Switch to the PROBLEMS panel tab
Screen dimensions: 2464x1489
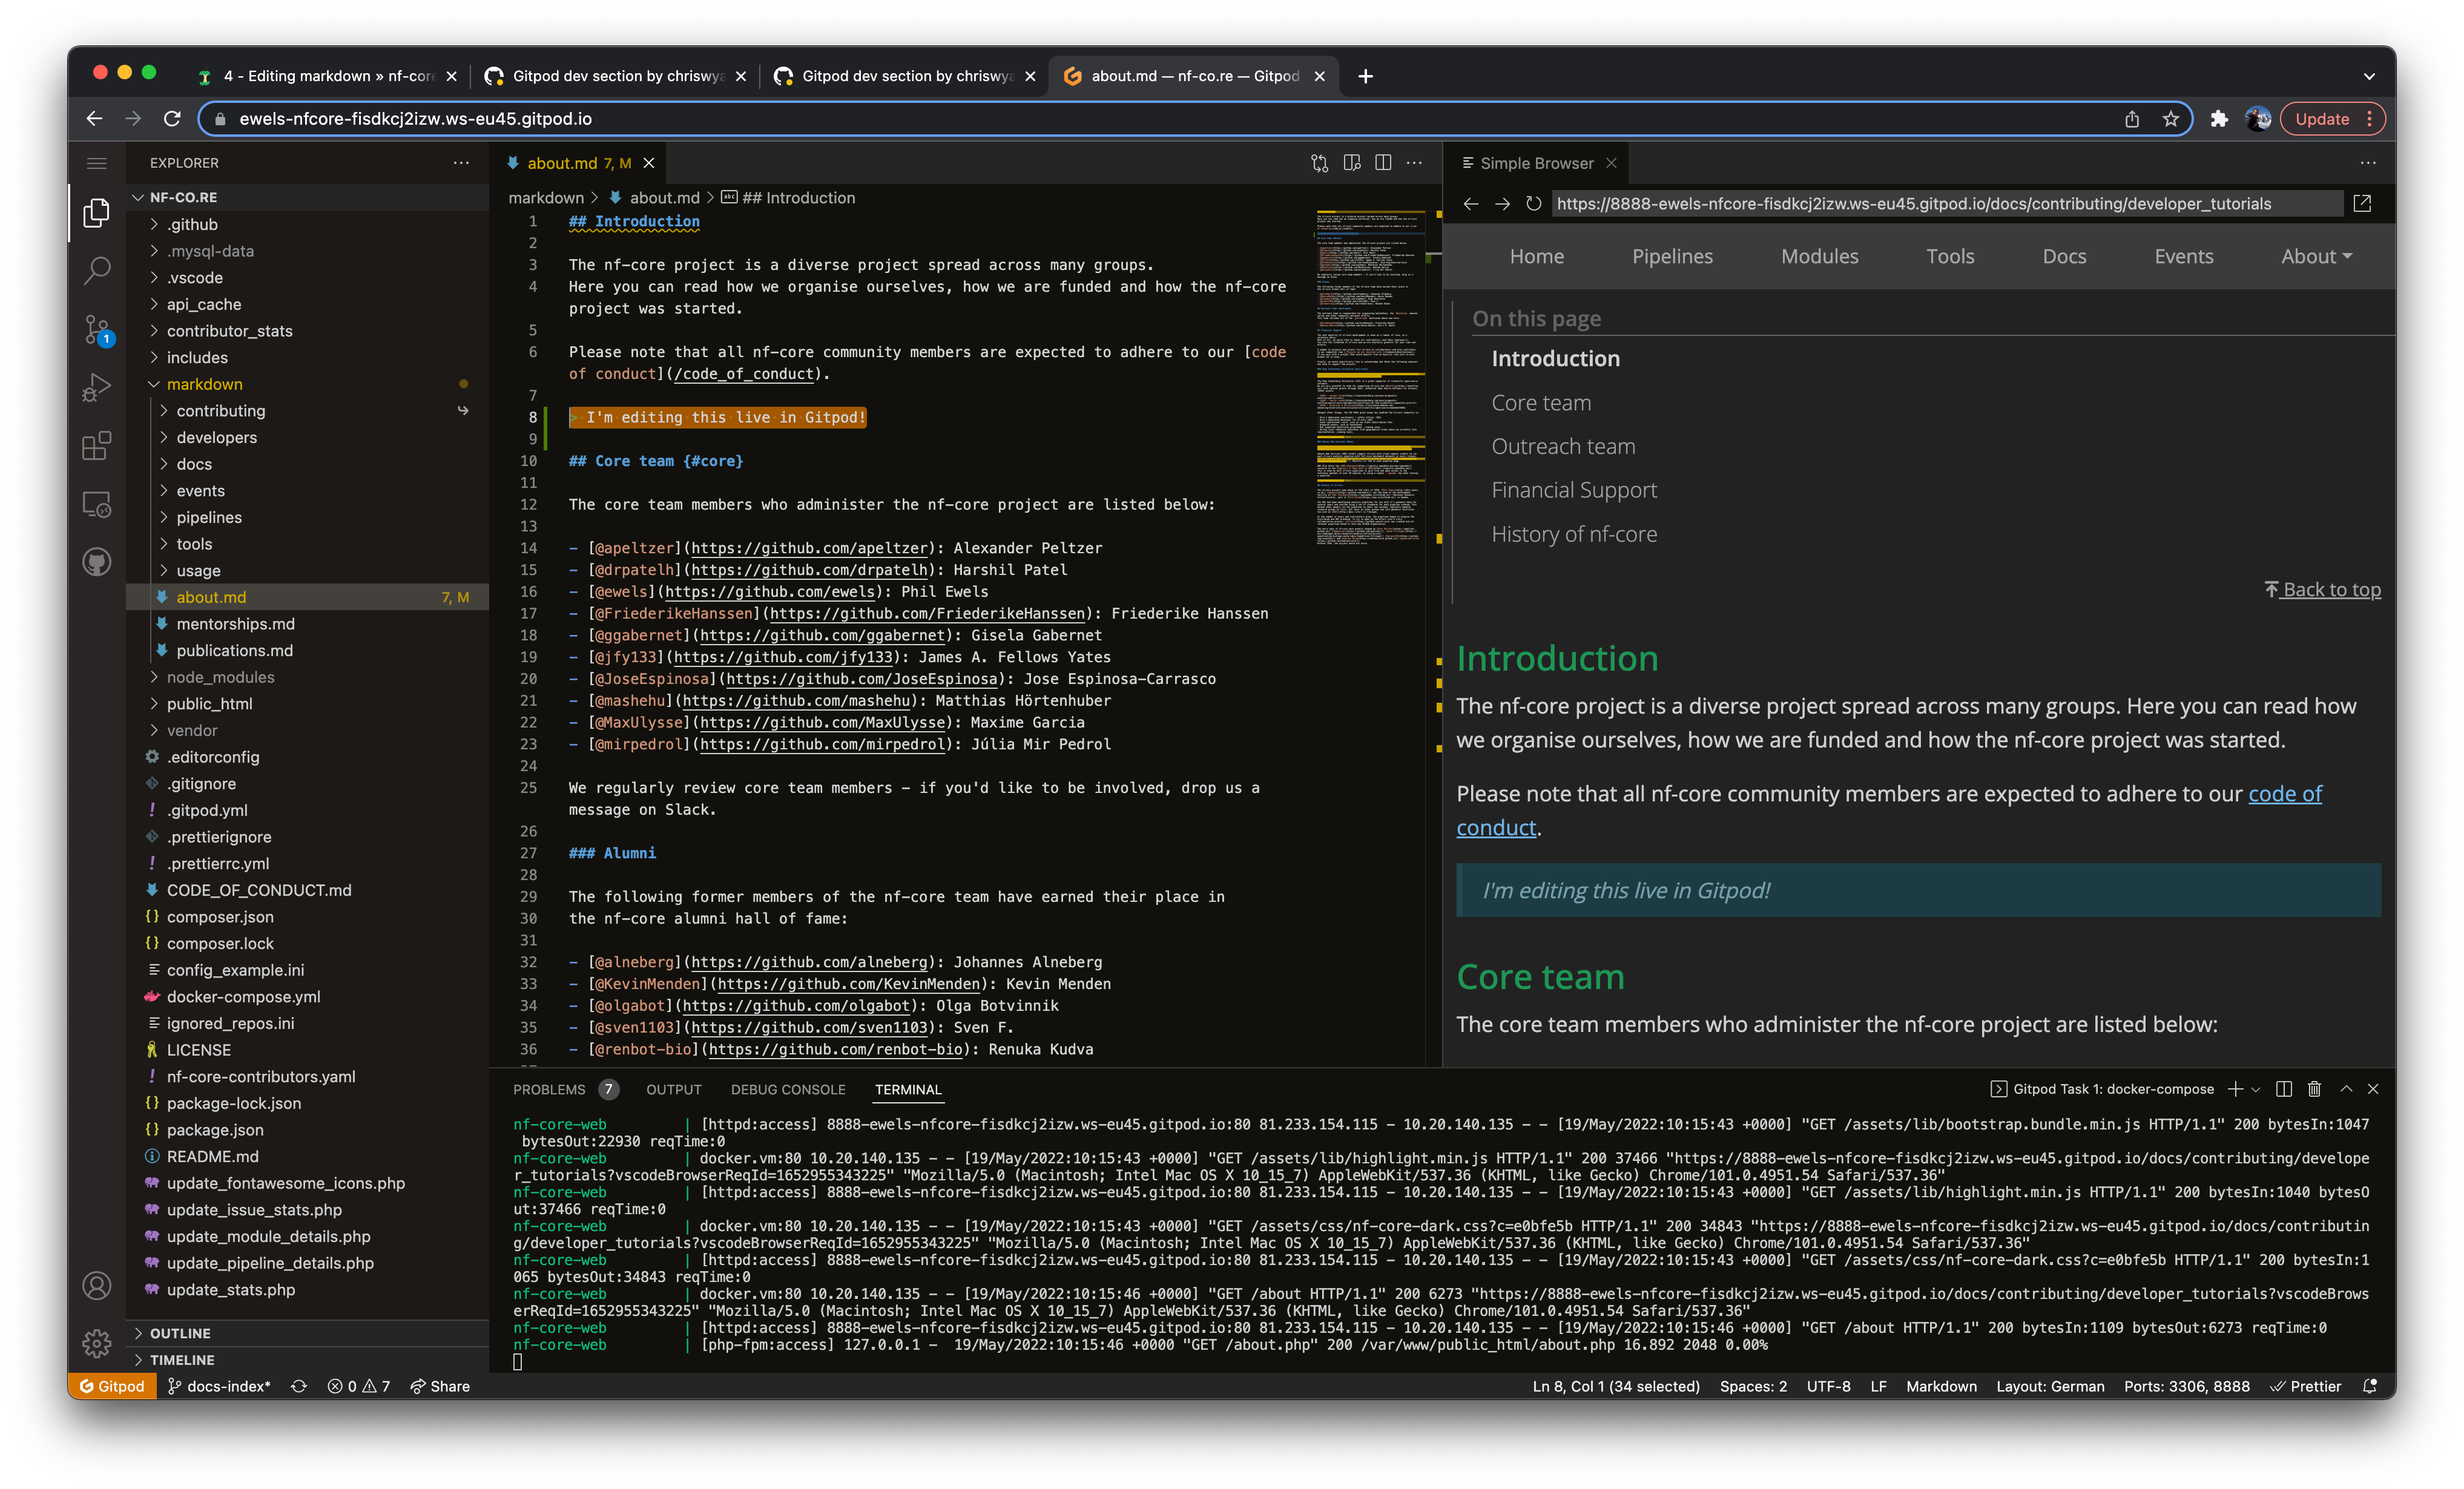point(549,1089)
